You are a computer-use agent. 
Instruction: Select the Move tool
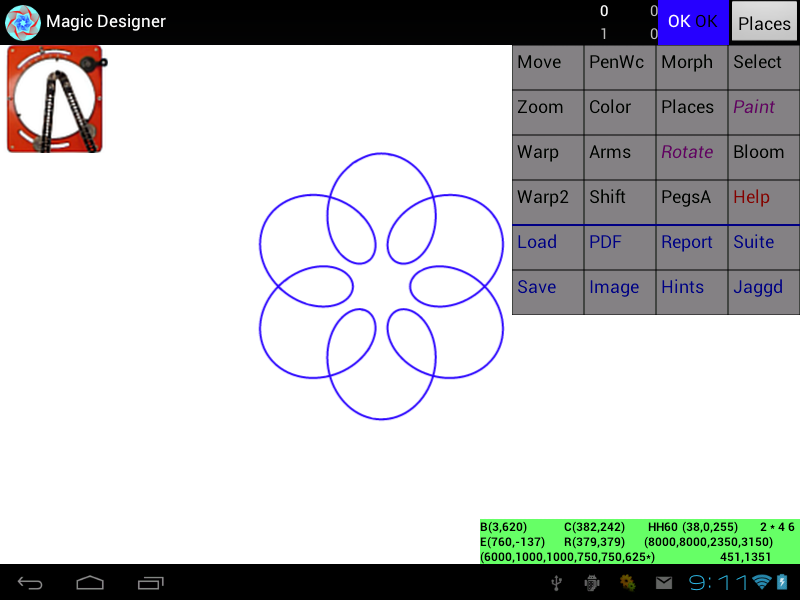tap(547, 67)
